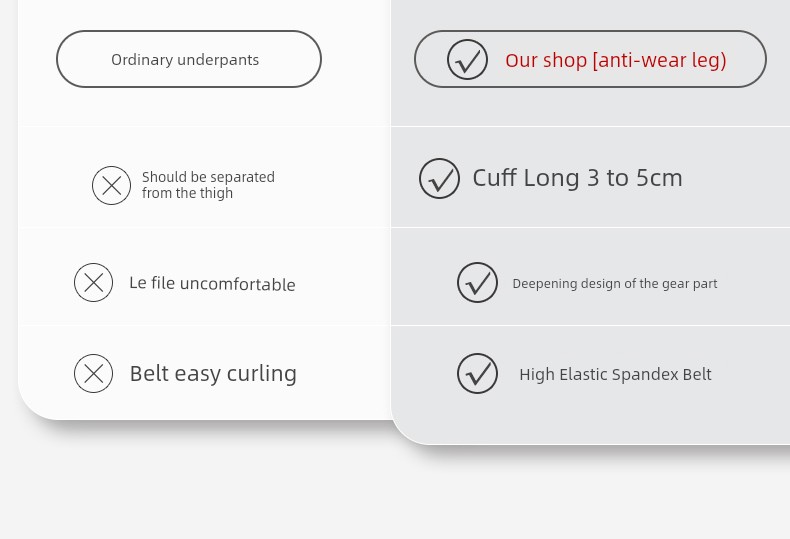Image resolution: width=790 pixels, height=539 pixels.
Task: Click the Le file uncomfortable text
Action: (212, 284)
